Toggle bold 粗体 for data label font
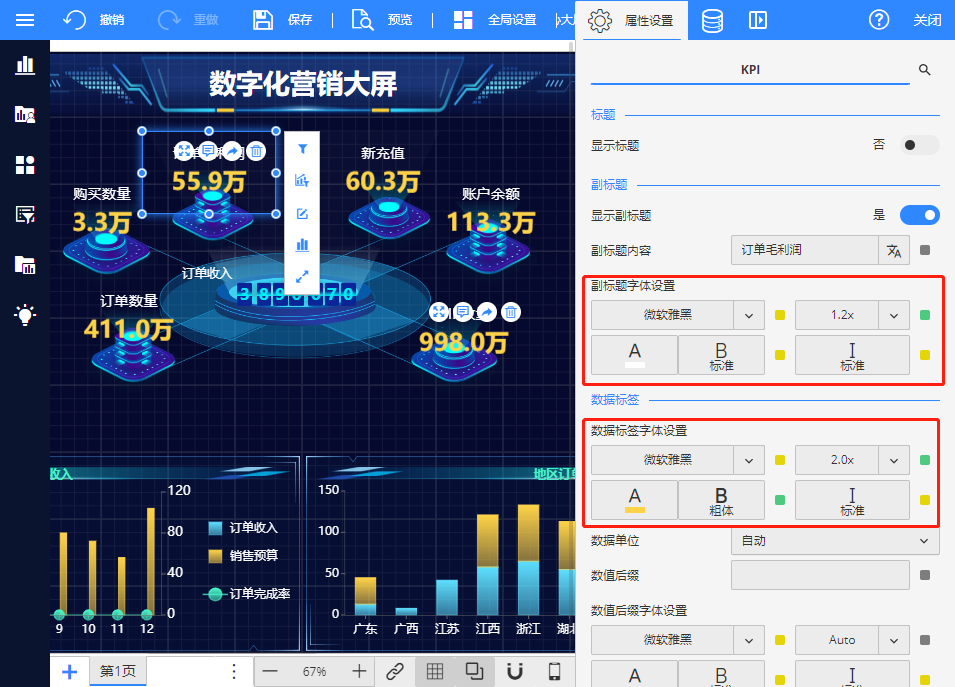Viewport: 955px width, 687px height. [x=721, y=500]
